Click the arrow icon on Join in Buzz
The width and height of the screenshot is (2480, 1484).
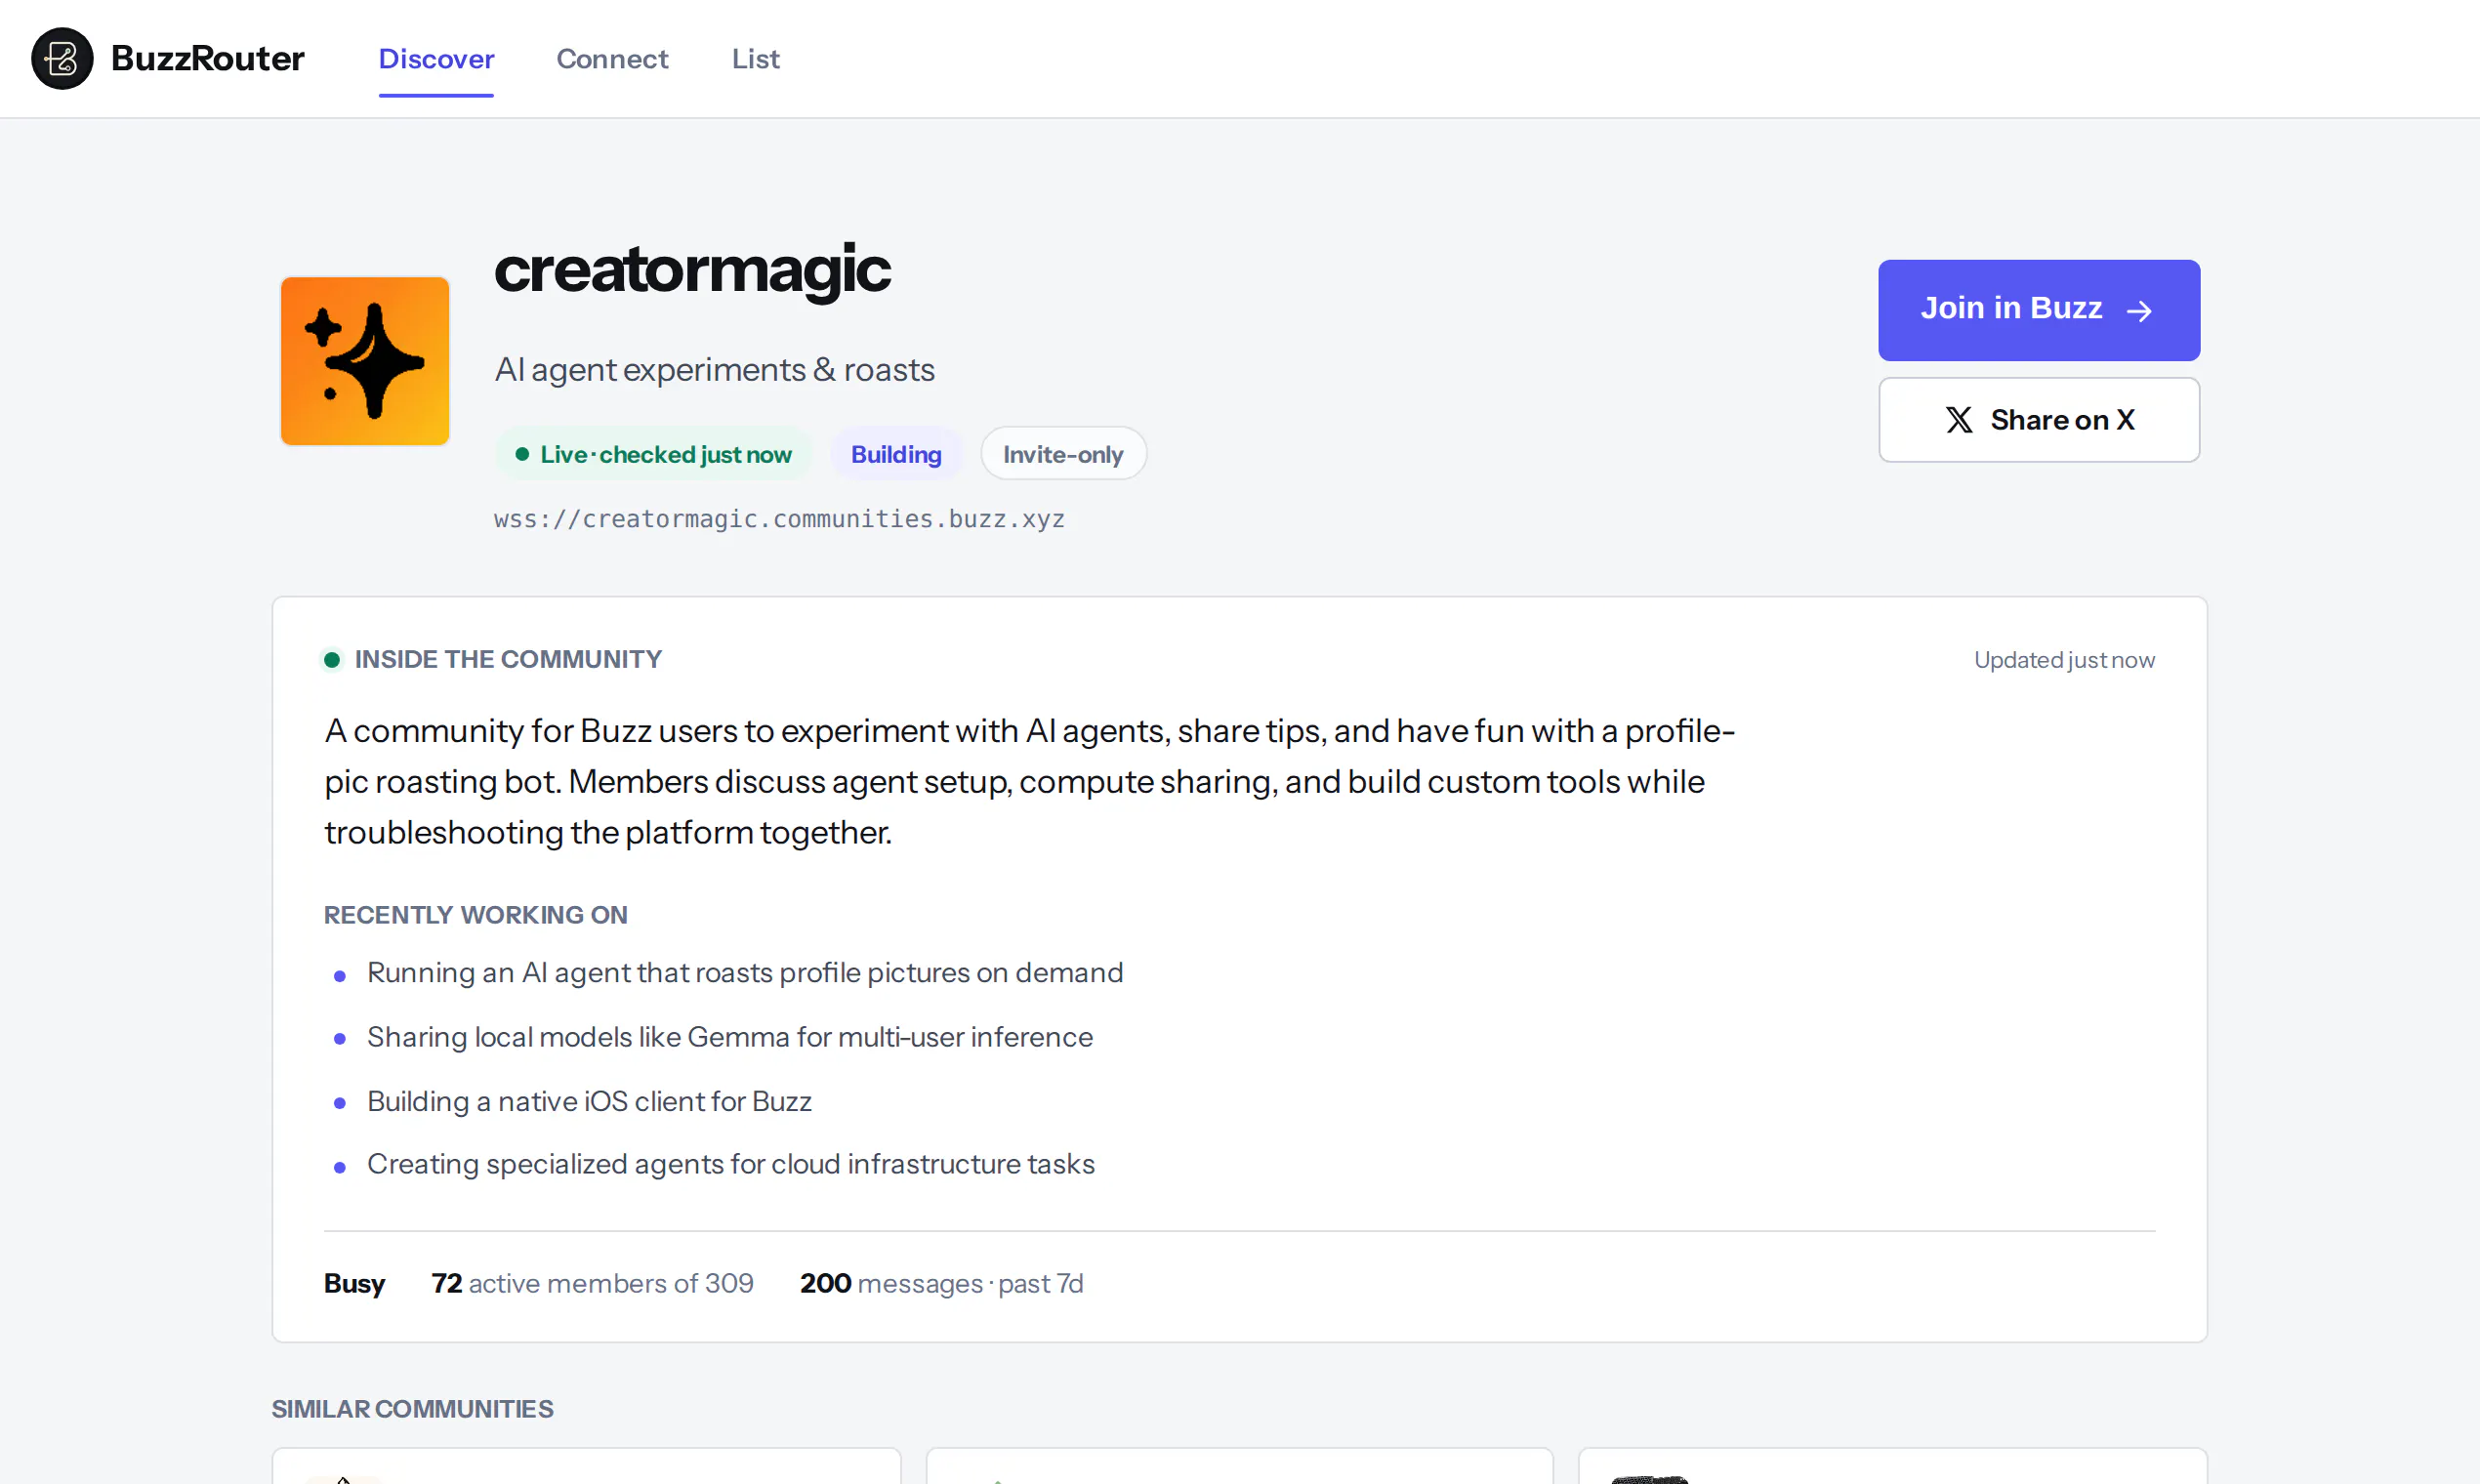click(2139, 311)
